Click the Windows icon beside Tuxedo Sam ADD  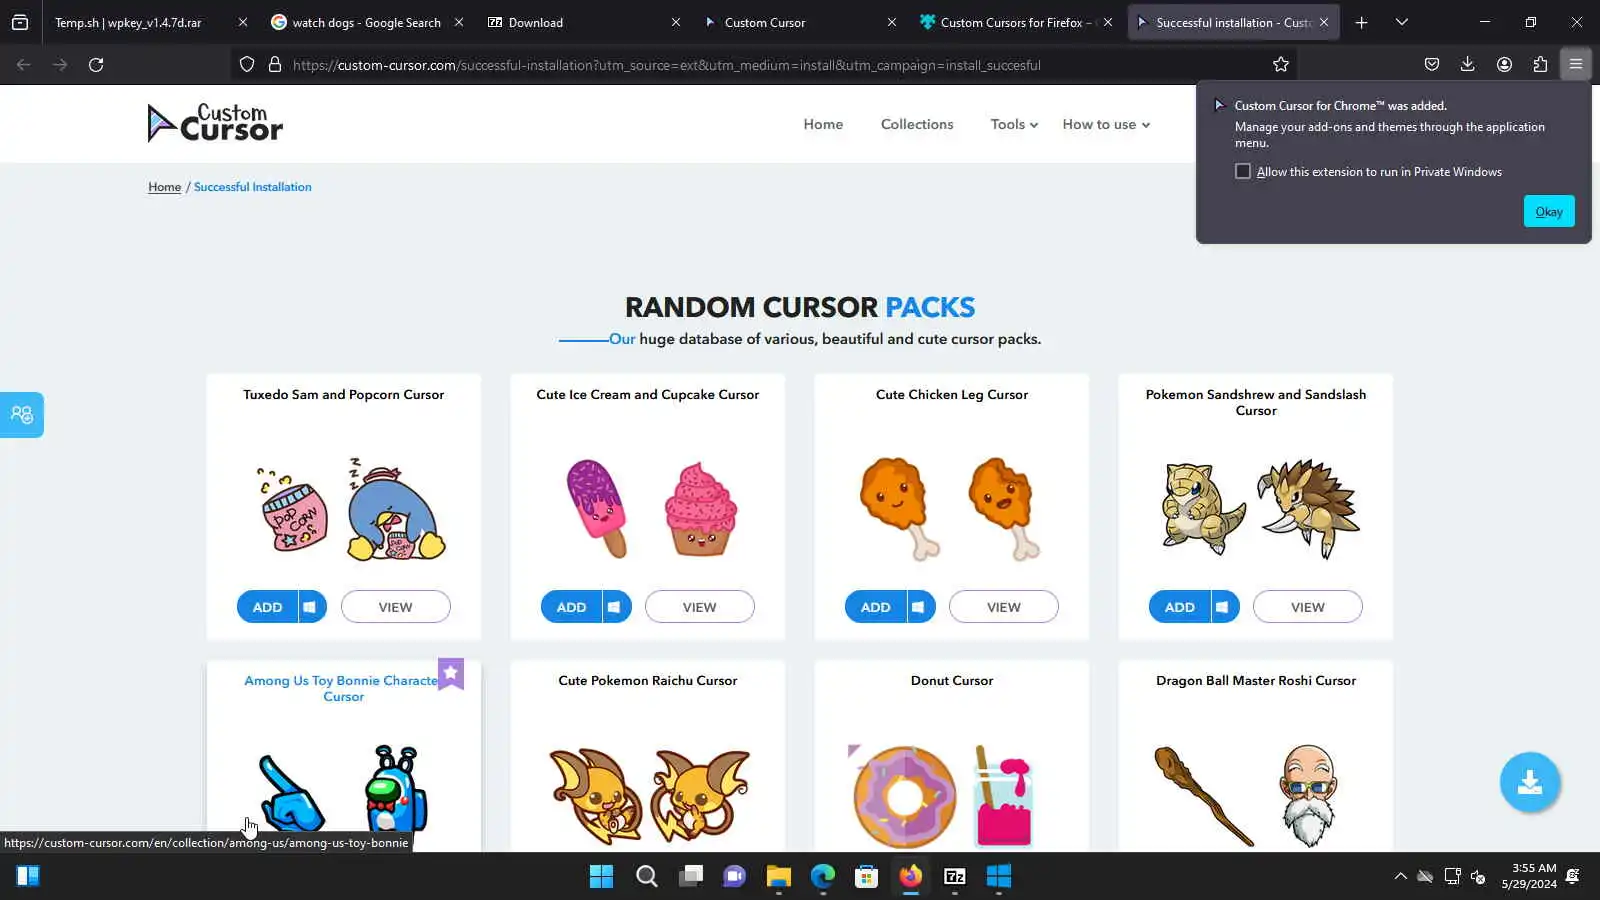coord(310,607)
